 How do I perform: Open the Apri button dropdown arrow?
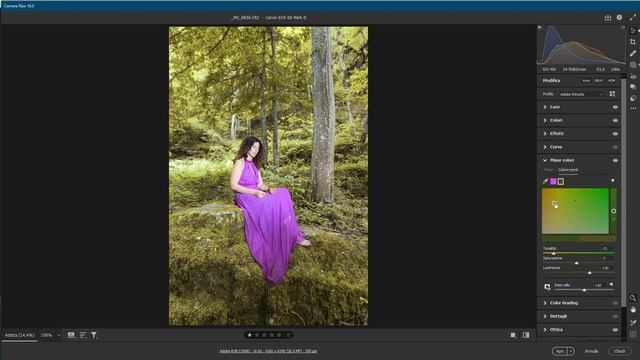[x=571, y=351]
